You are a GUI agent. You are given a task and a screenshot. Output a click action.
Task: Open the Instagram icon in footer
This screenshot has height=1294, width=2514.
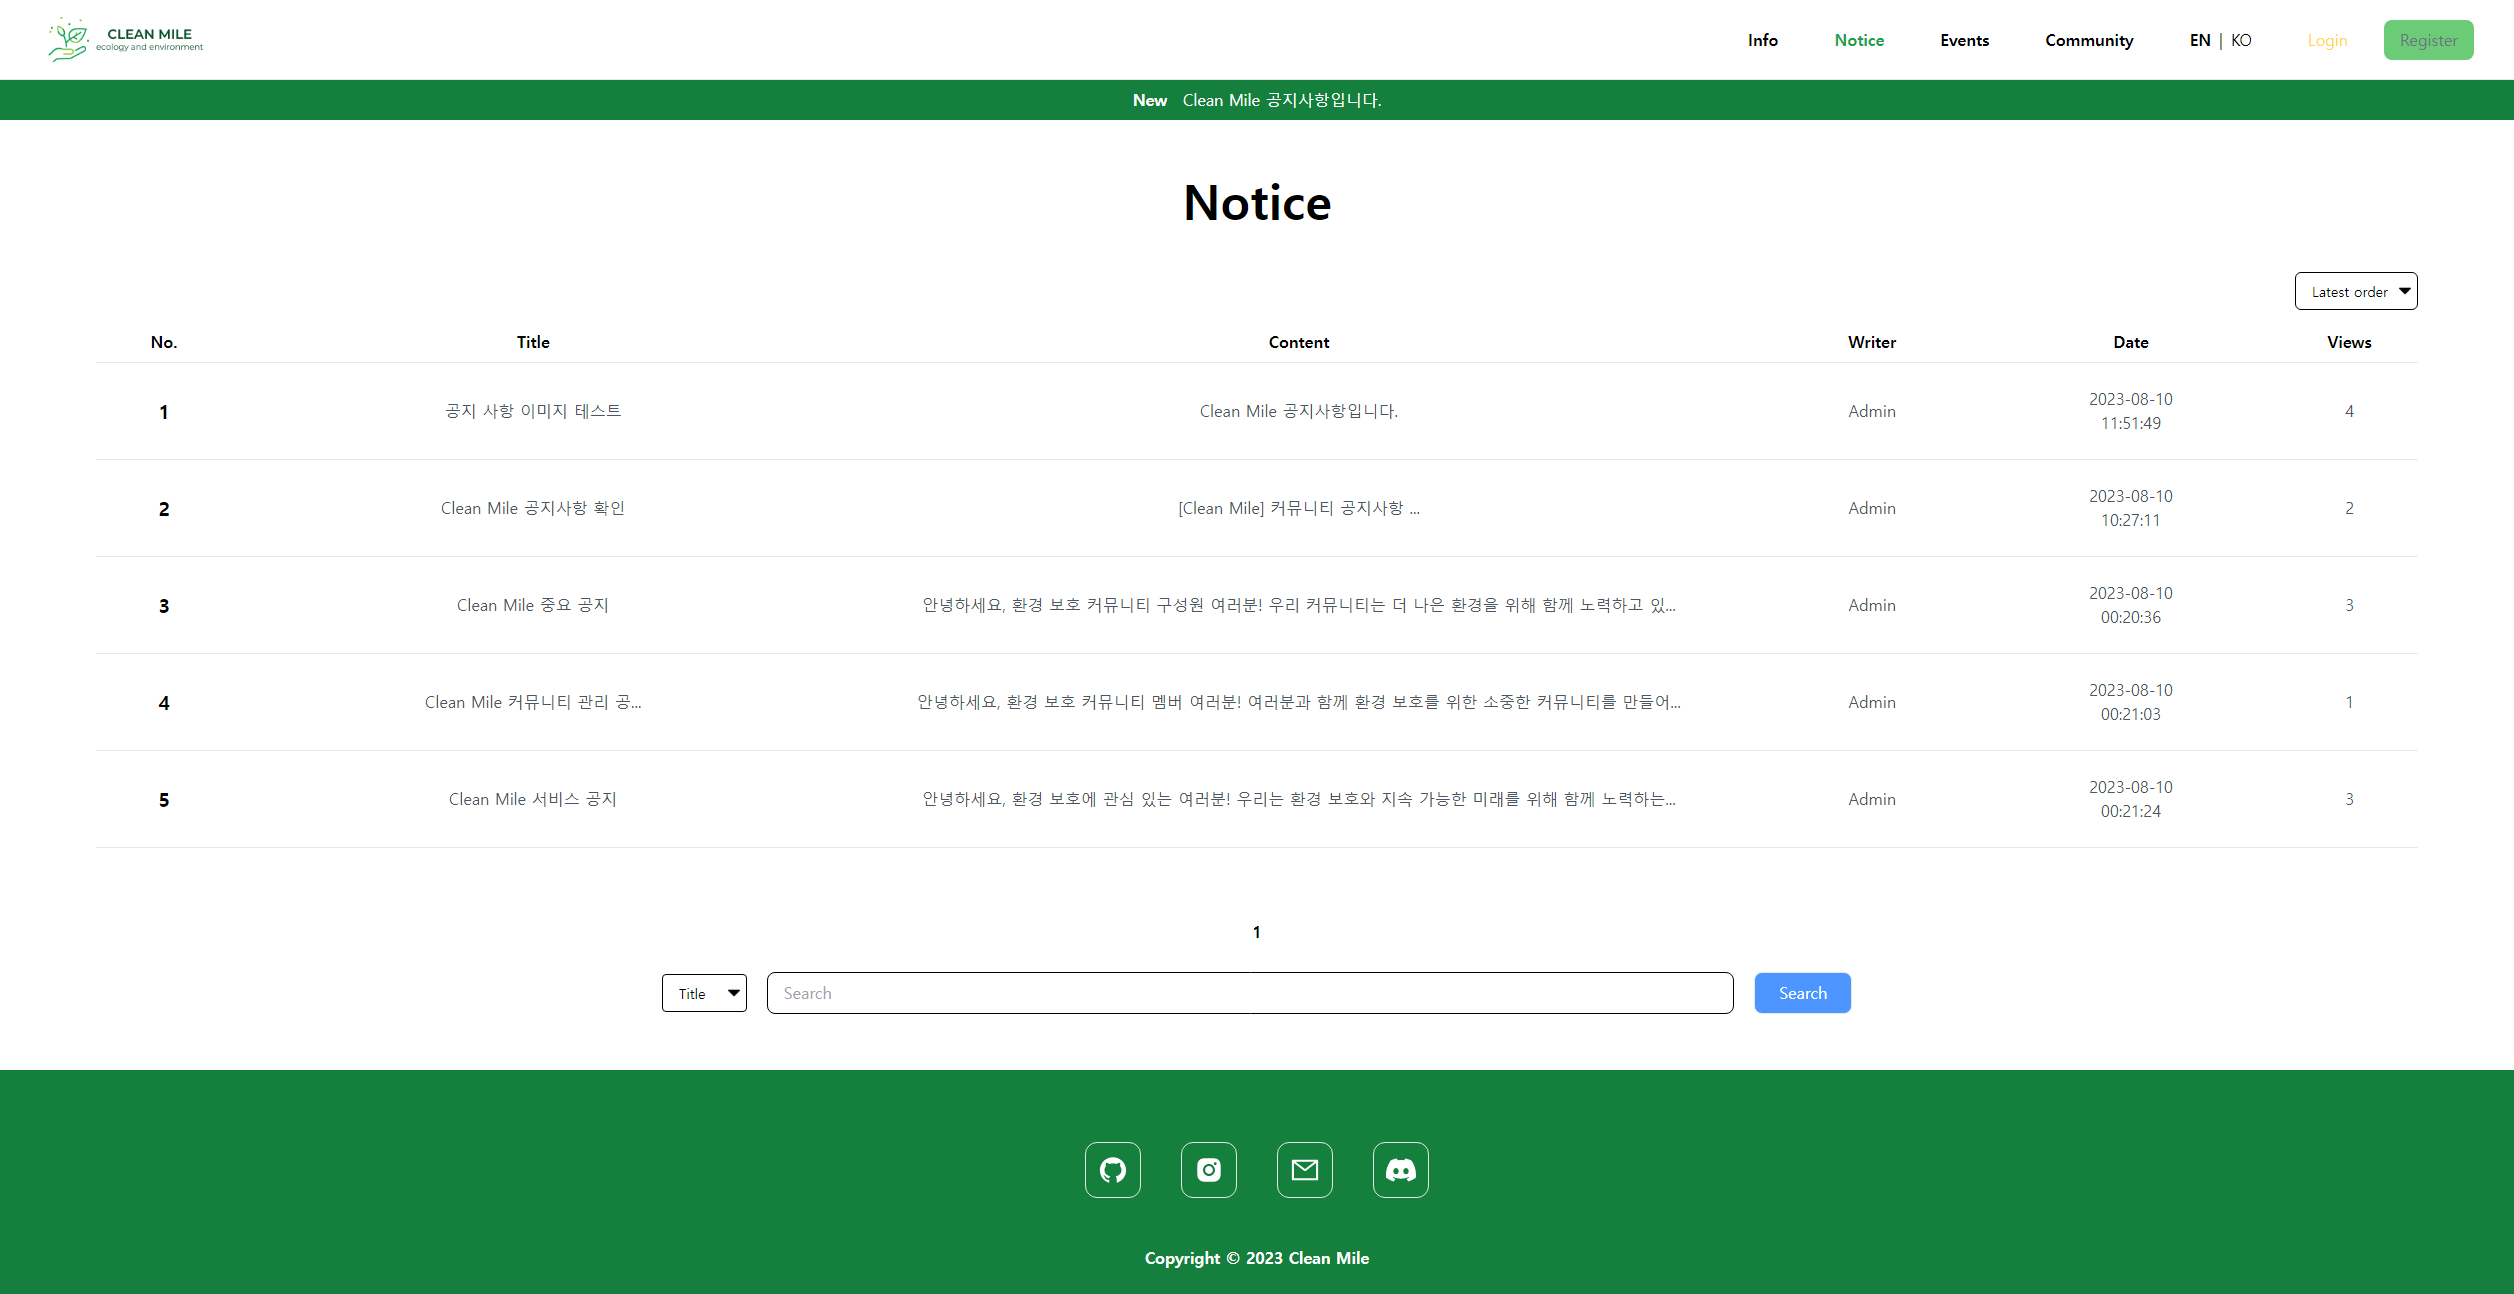(1209, 1170)
